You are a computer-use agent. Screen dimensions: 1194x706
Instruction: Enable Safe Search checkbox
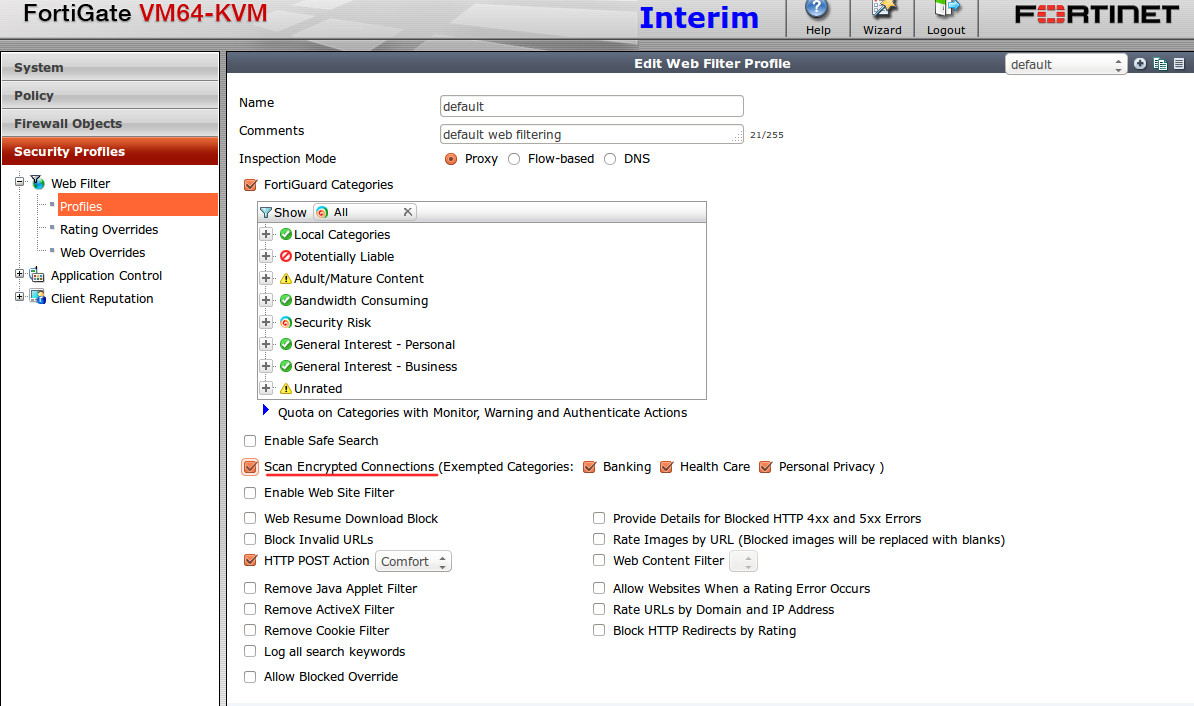(250, 440)
